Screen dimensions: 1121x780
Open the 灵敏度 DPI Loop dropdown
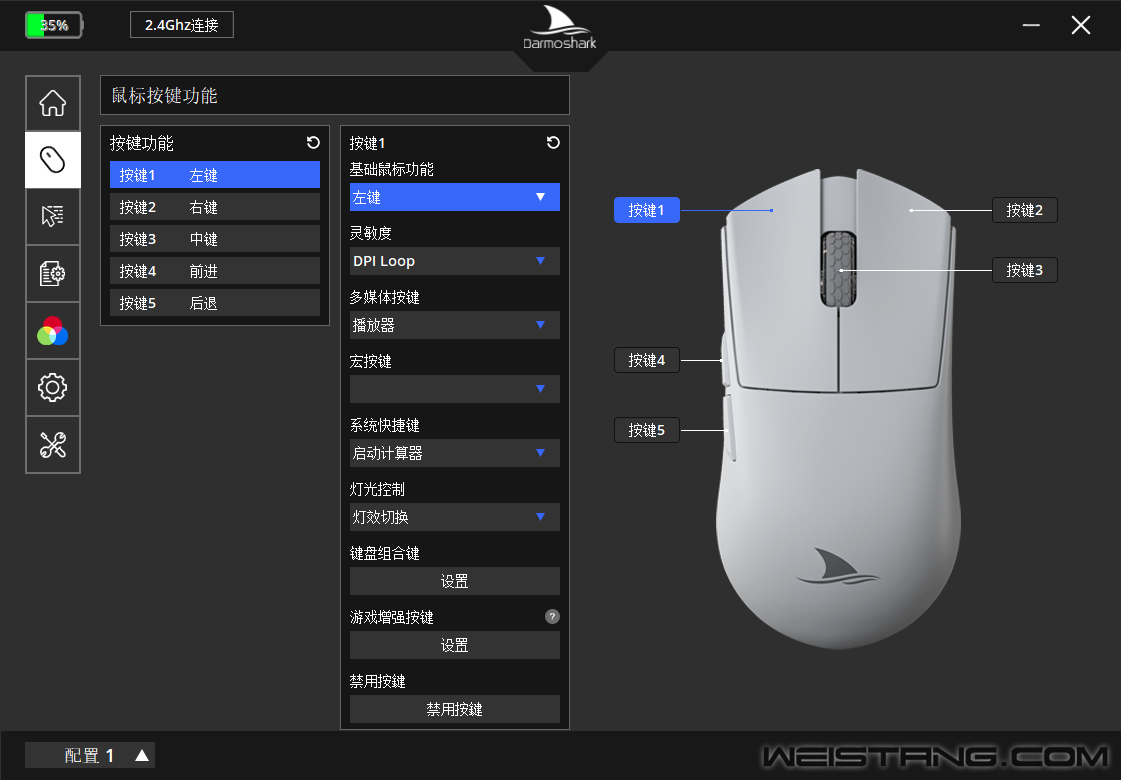[x=455, y=261]
